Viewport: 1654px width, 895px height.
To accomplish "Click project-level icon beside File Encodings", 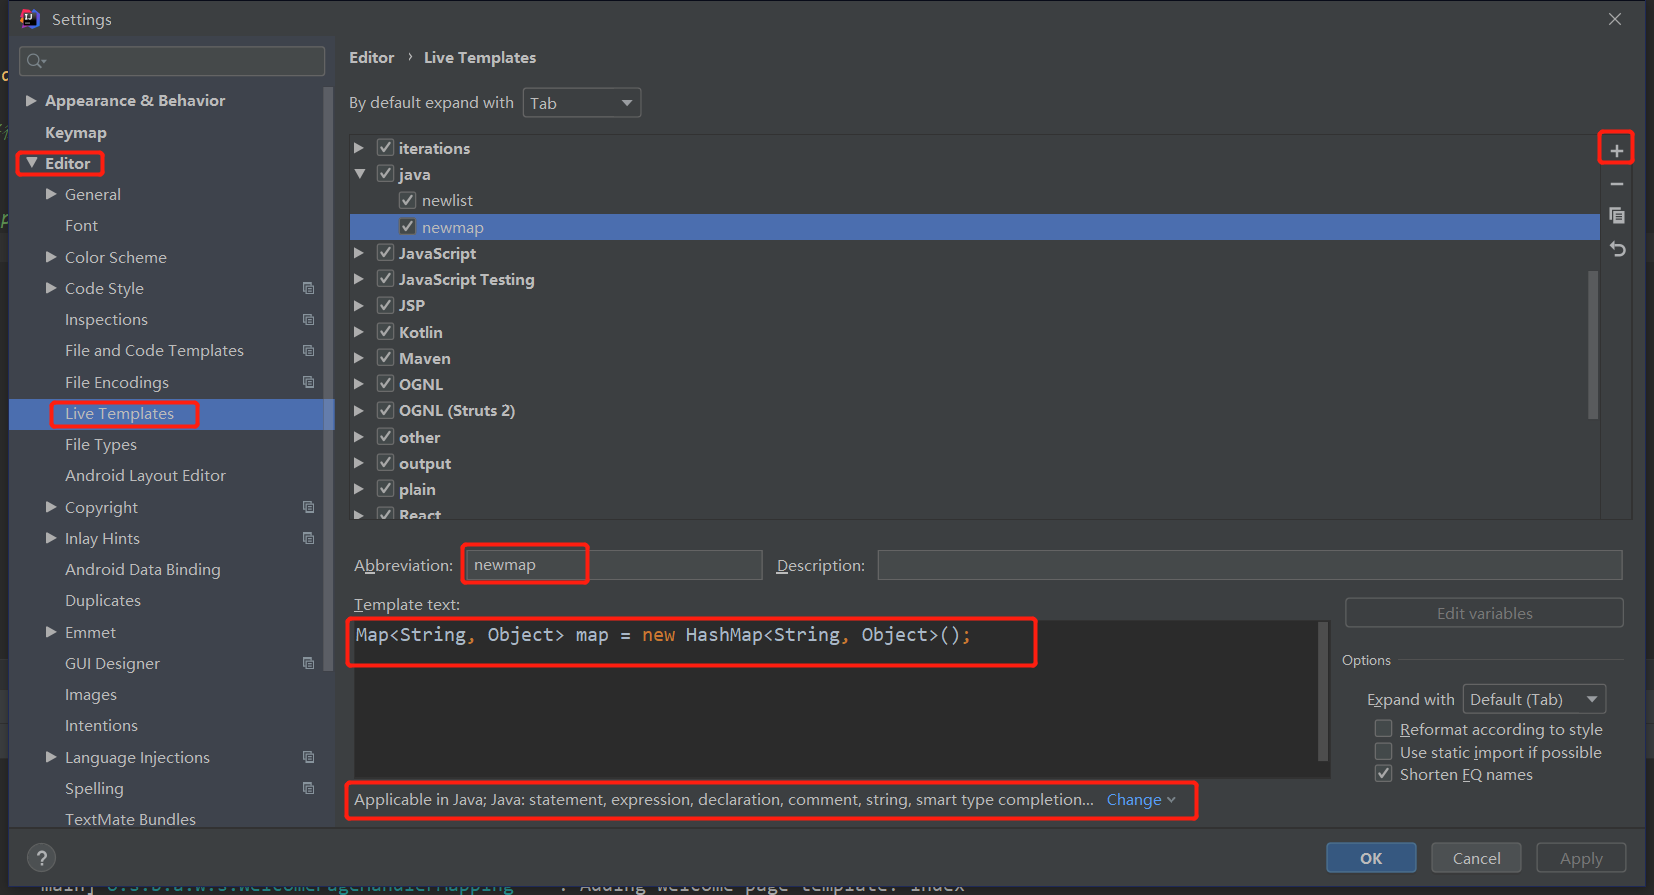I will [308, 382].
